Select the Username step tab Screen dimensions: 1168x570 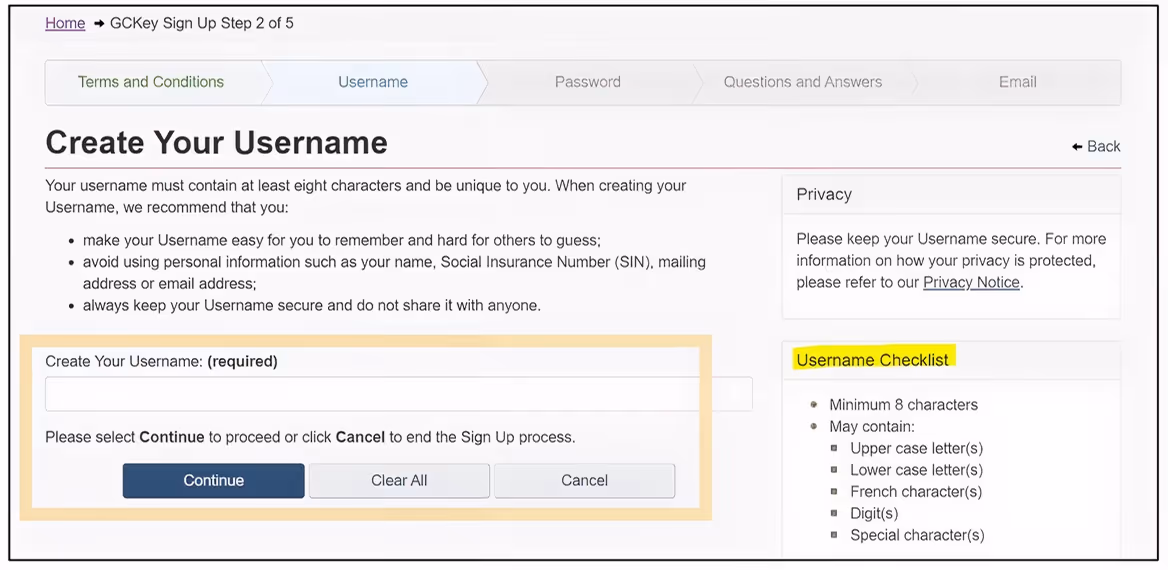(x=372, y=82)
